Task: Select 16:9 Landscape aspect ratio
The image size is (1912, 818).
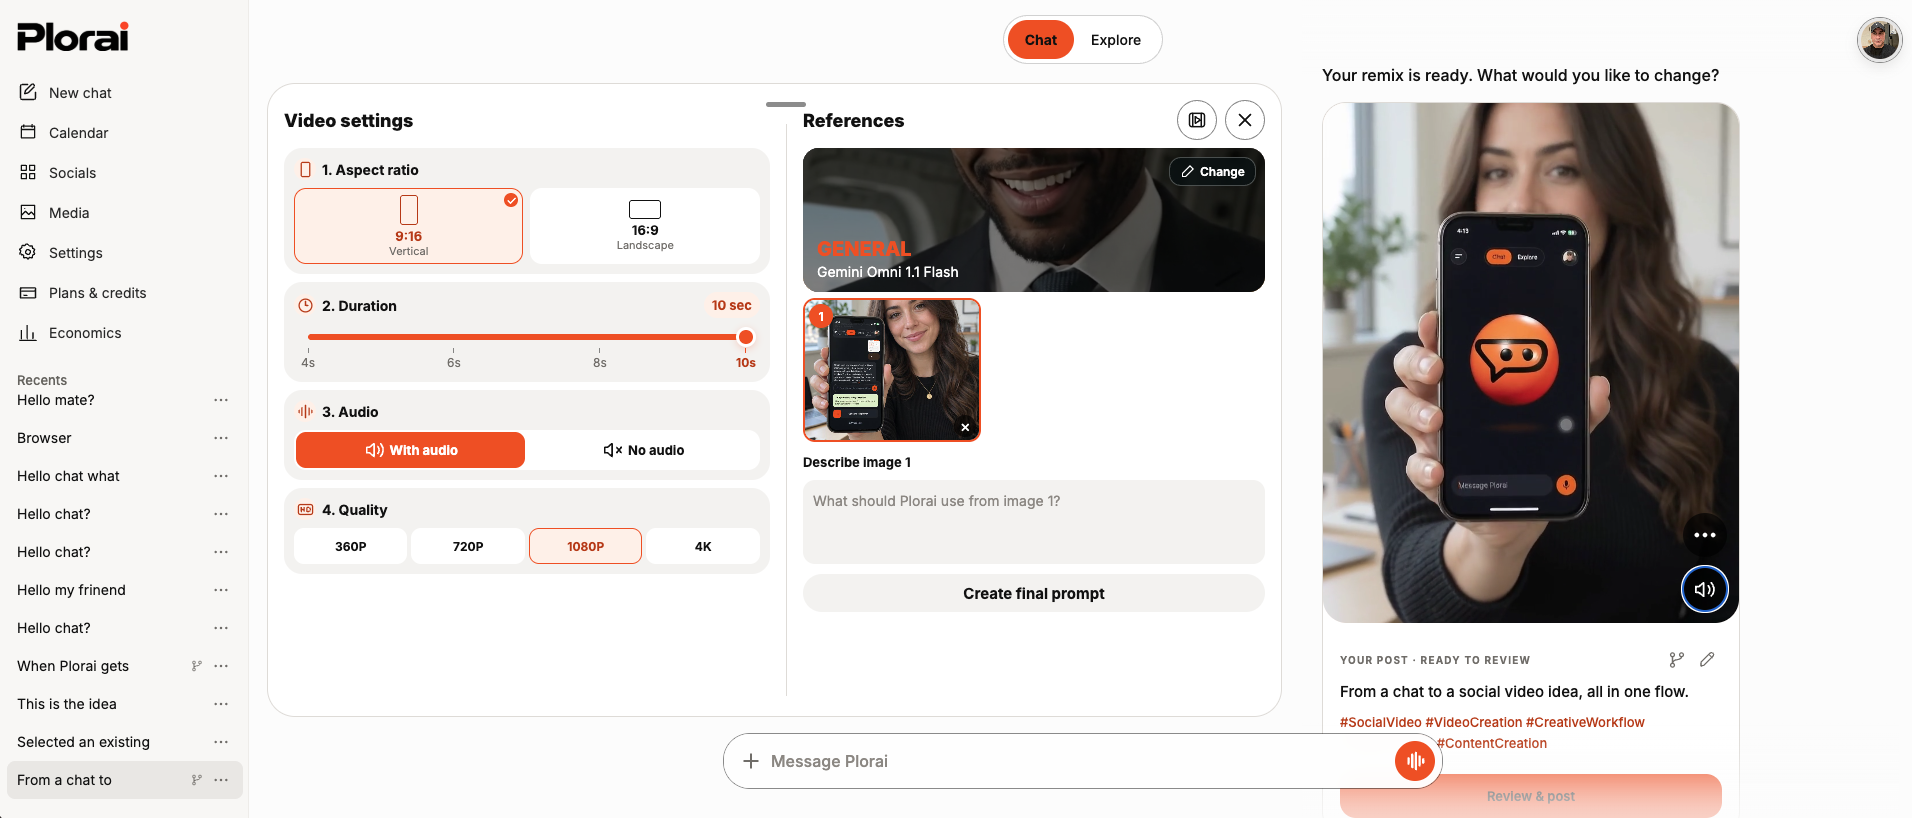Action: click(645, 226)
